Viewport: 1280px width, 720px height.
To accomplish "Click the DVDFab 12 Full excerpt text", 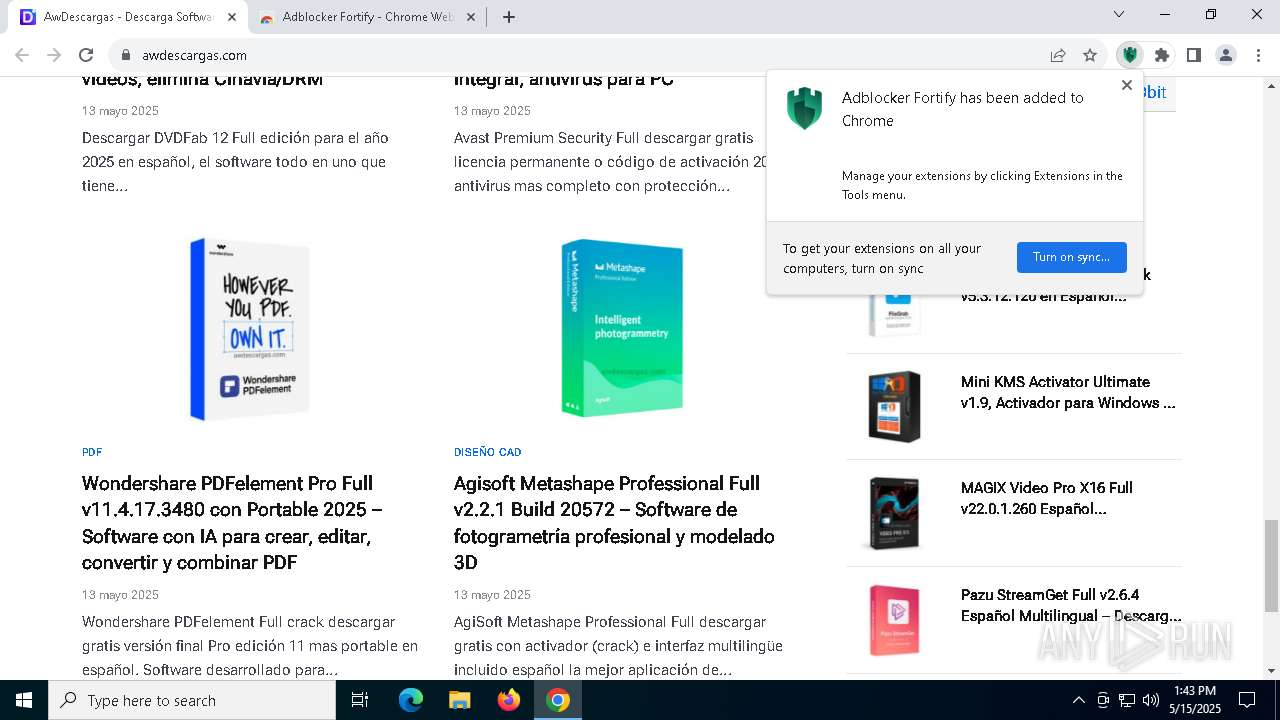I will pos(235,162).
